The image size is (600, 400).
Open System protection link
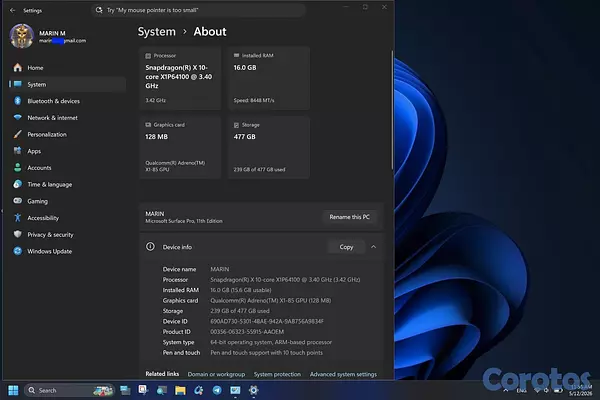click(x=277, y=374)
